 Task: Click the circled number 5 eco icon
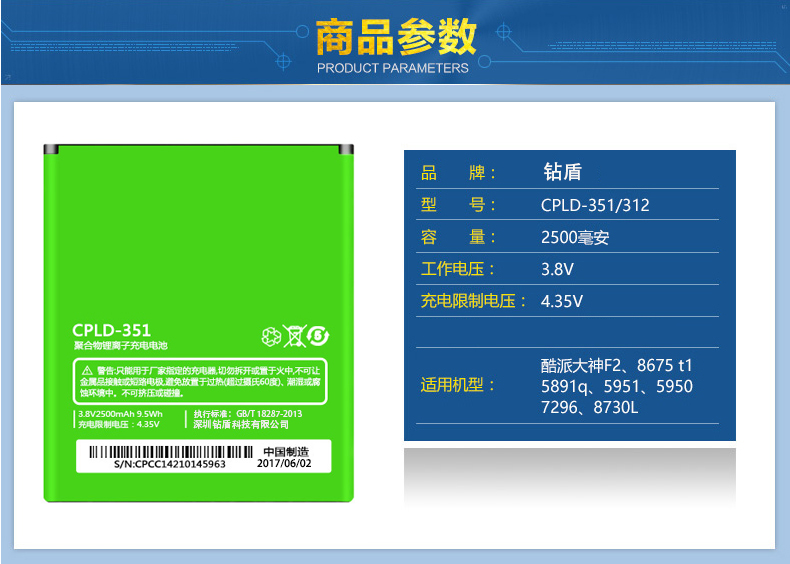click(x=316, y=336)
